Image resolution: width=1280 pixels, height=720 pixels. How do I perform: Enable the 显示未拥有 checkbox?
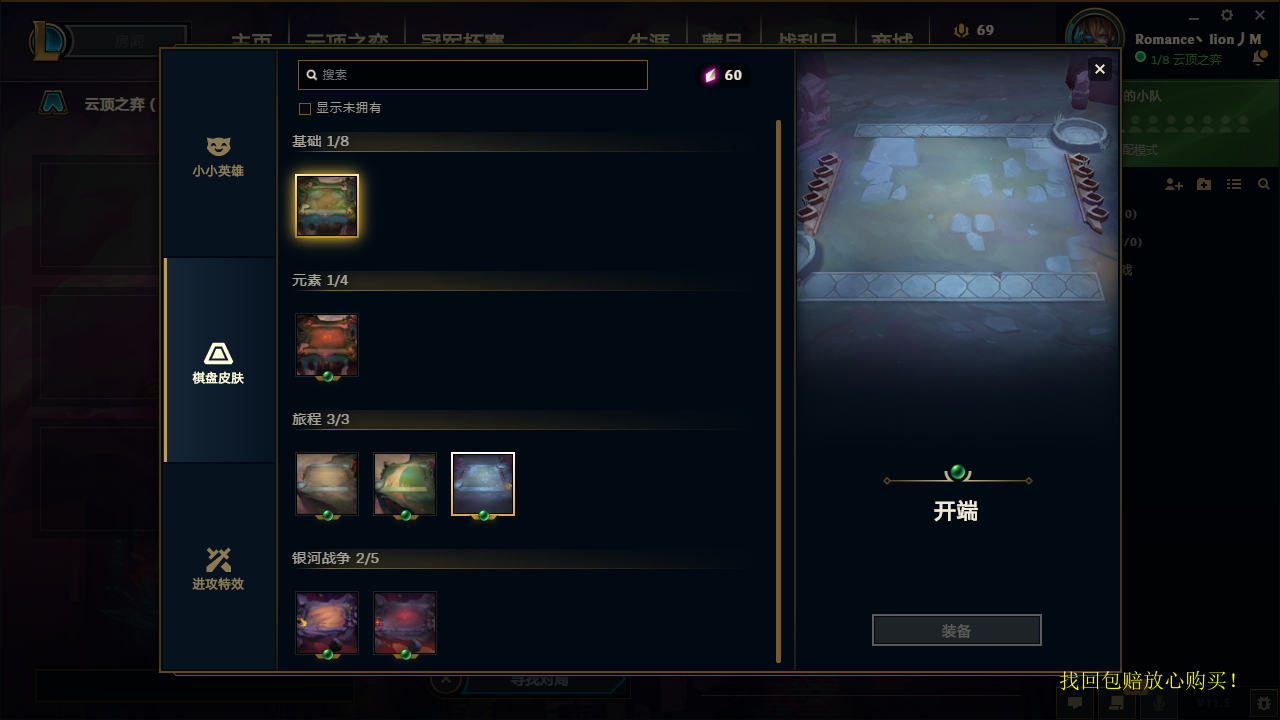(305, 108)
